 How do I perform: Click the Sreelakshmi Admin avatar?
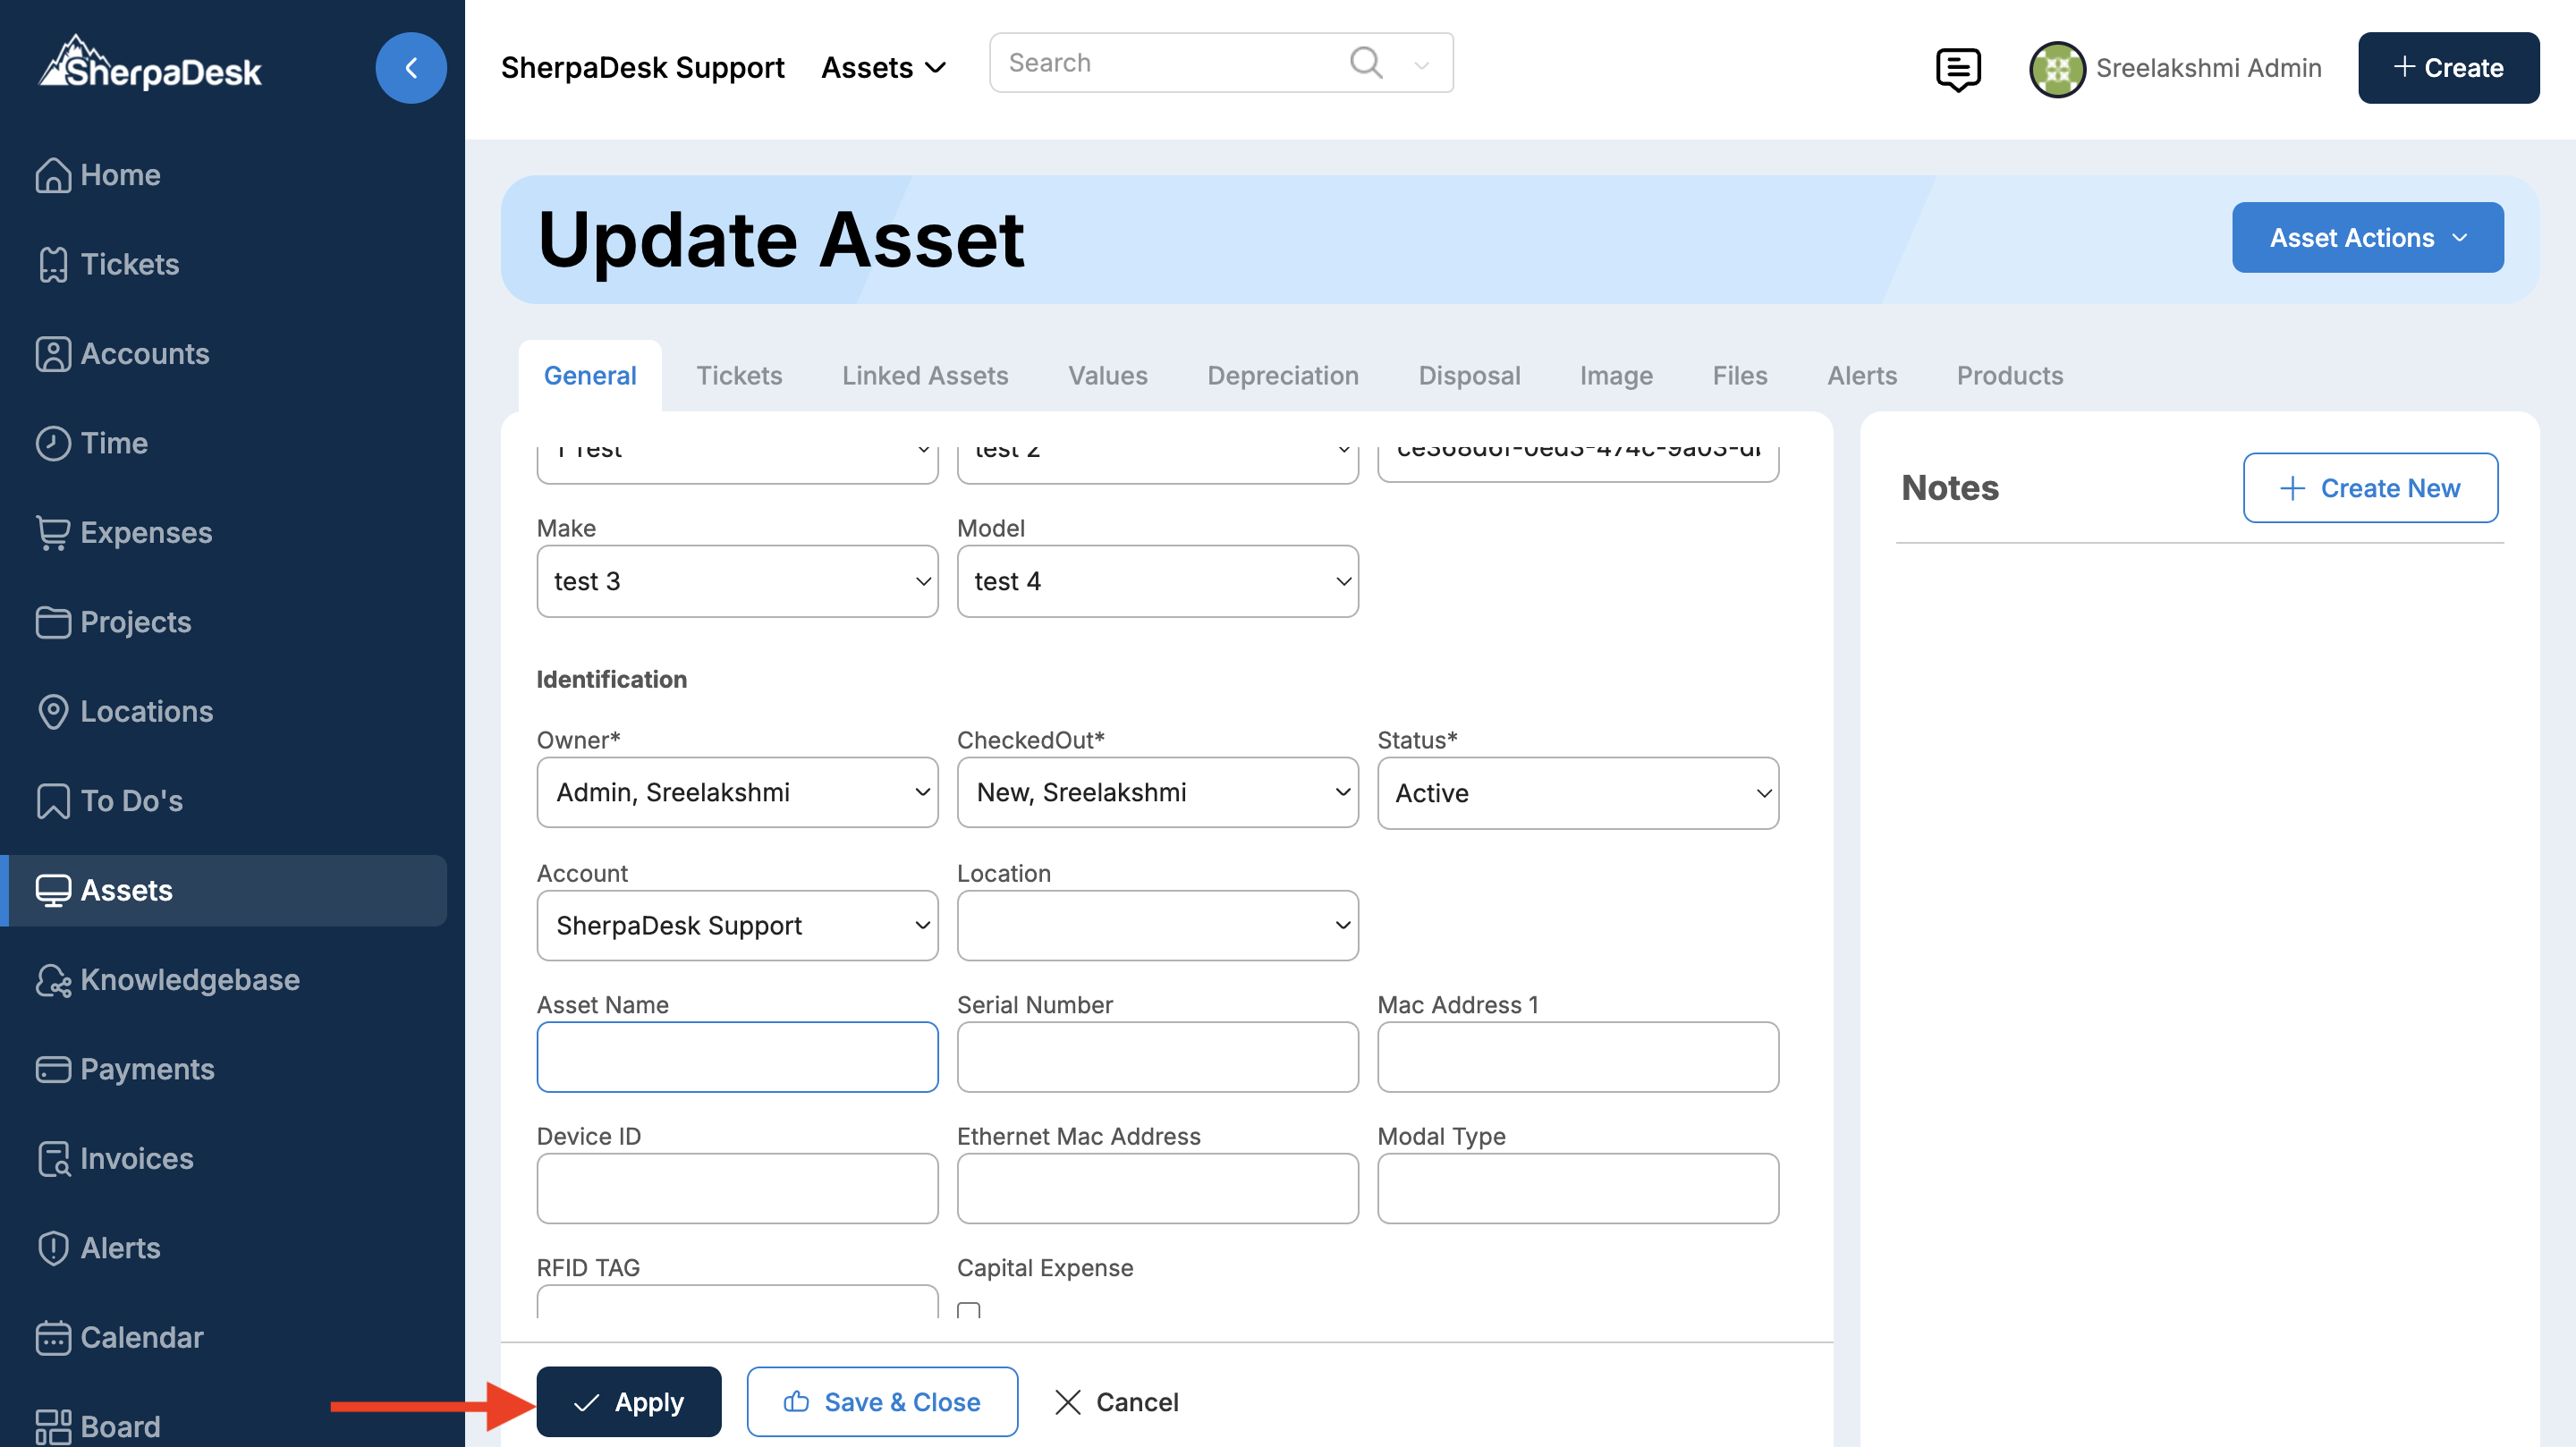coord(2056,68)
